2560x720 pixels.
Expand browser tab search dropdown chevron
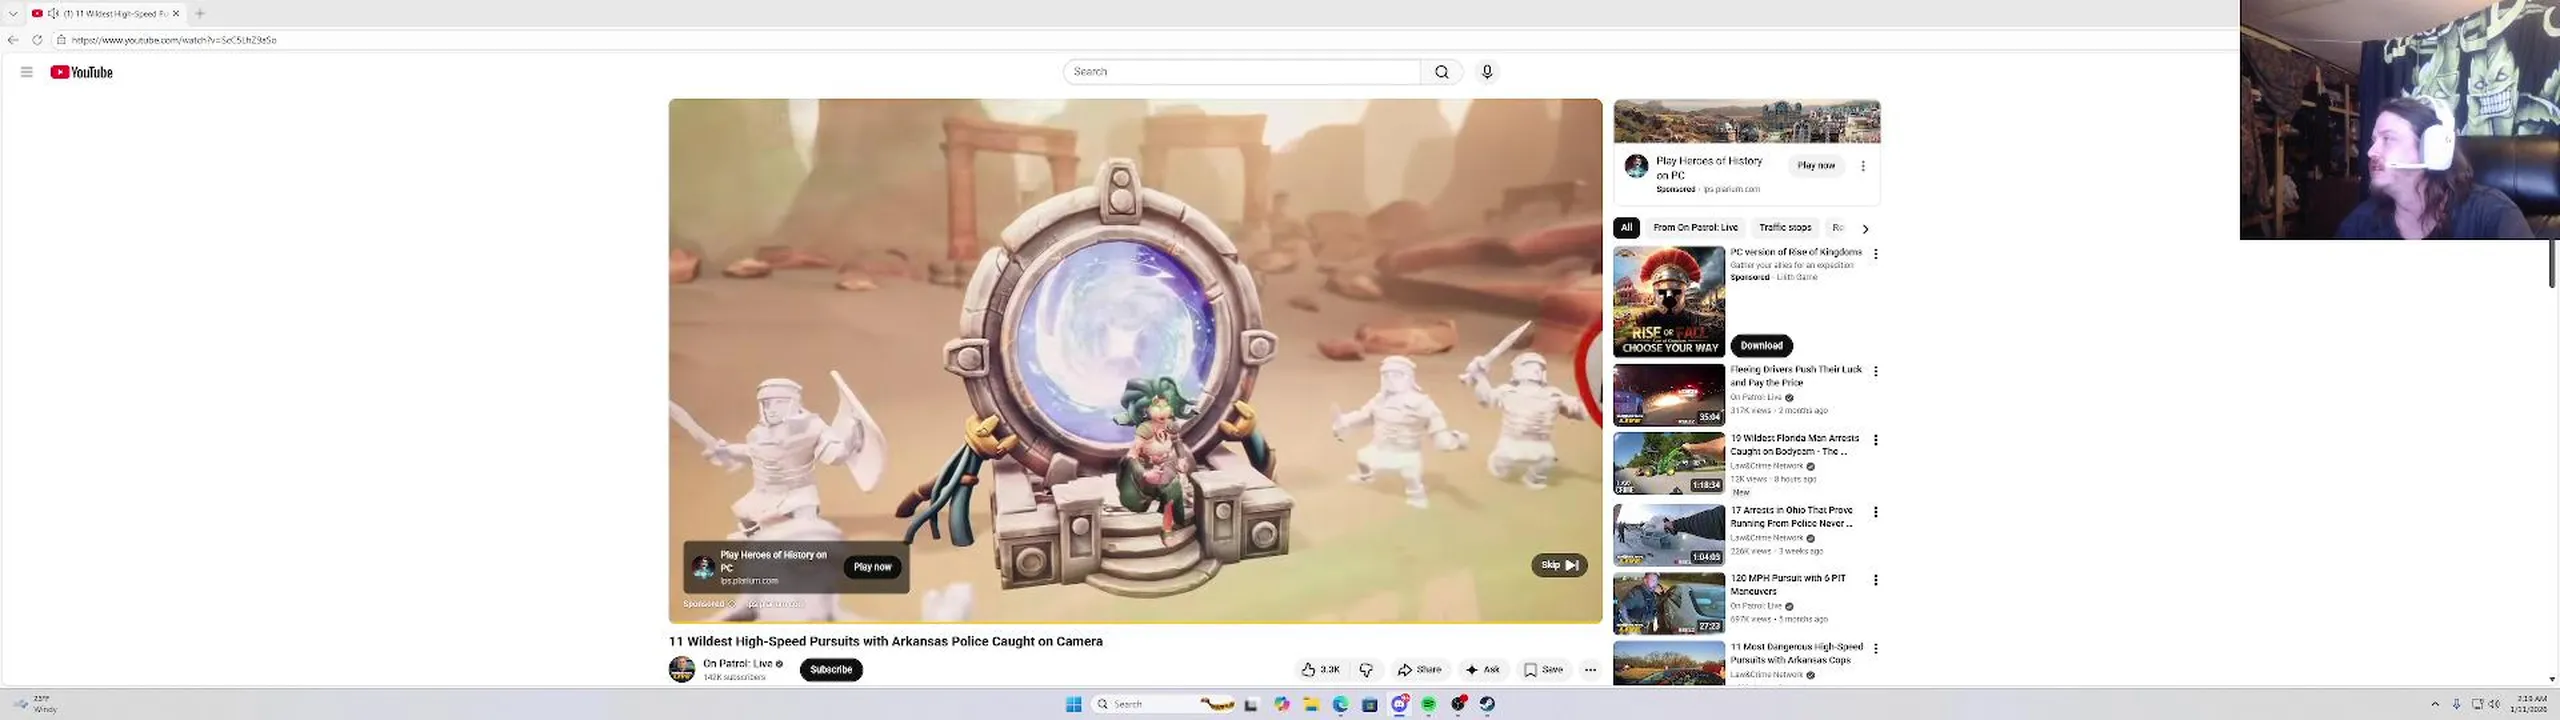[x=13, y=13]
